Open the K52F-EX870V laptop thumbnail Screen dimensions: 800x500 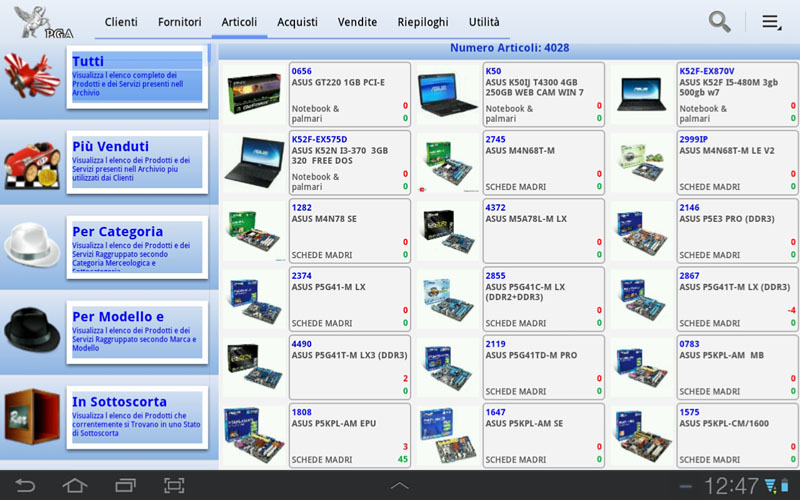pos(641,94)
